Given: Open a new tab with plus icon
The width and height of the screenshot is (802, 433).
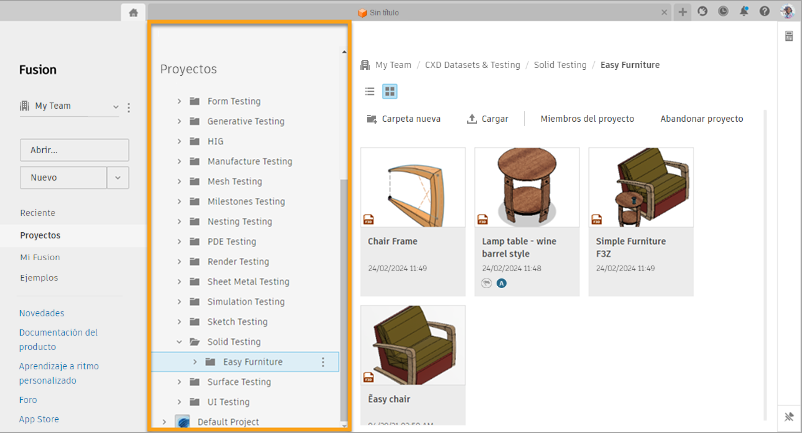Looking at the screenshot, I should [682, 12].
